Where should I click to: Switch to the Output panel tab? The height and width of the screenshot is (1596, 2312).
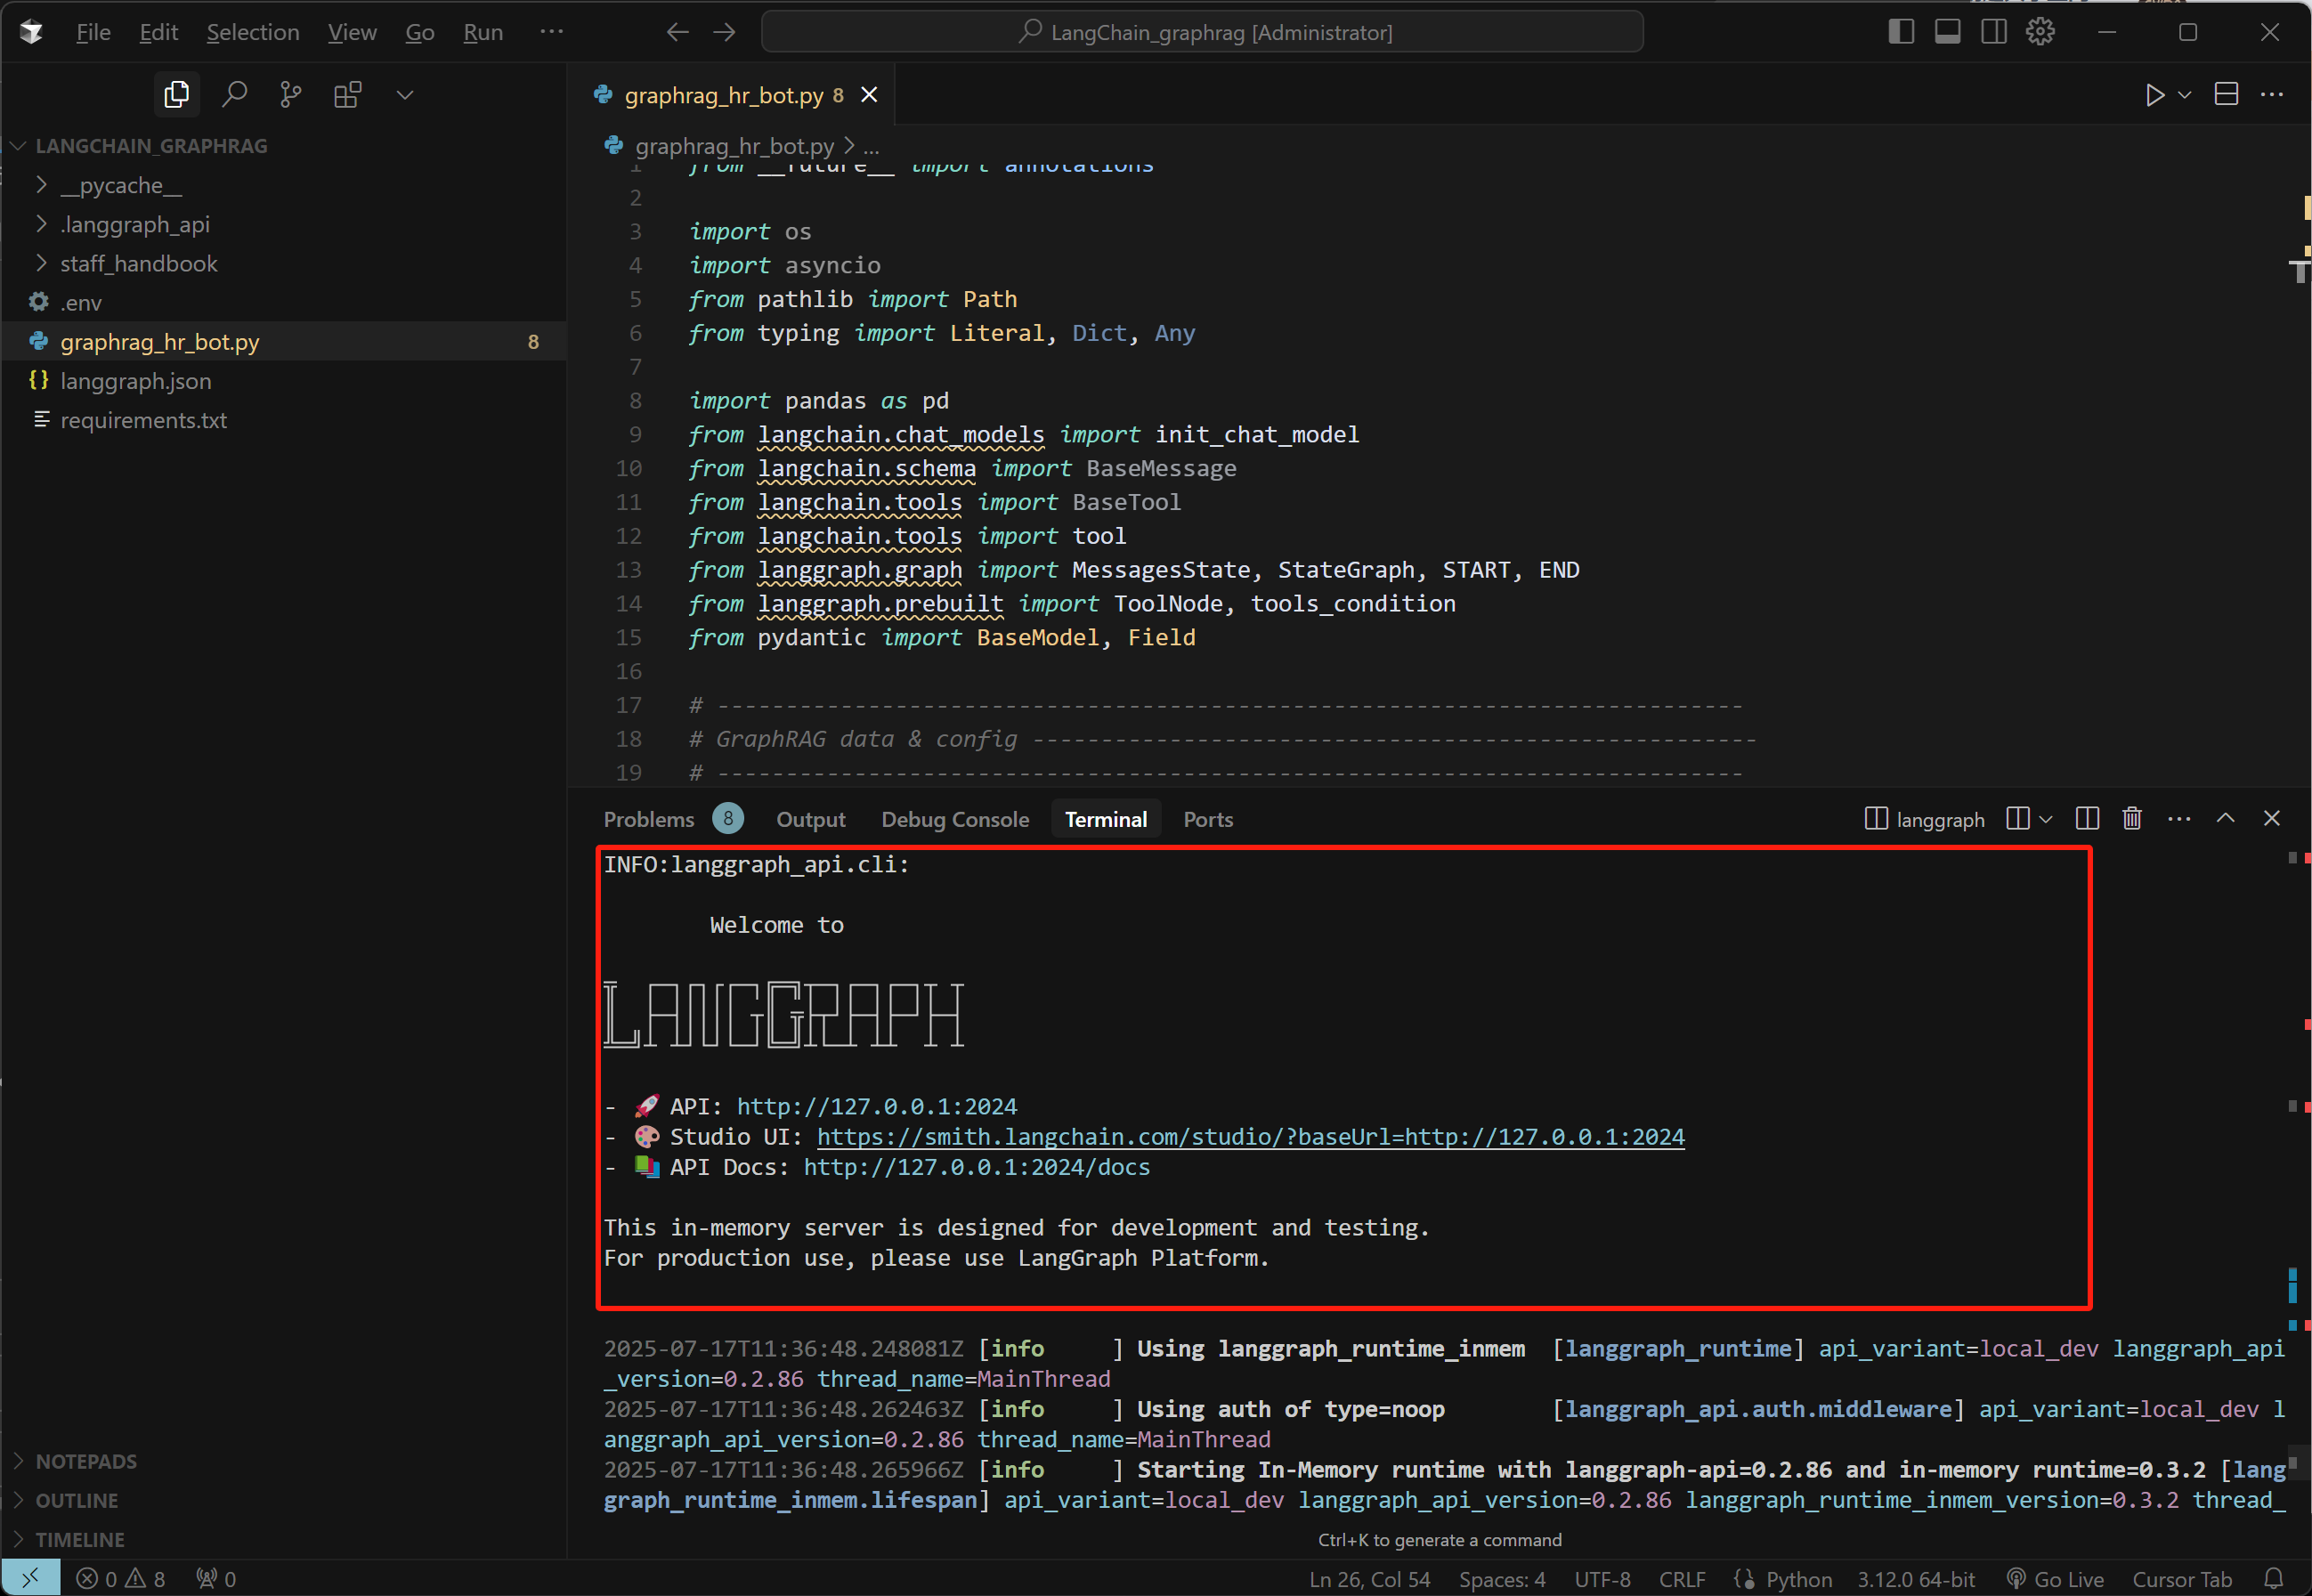pos(811,819)
